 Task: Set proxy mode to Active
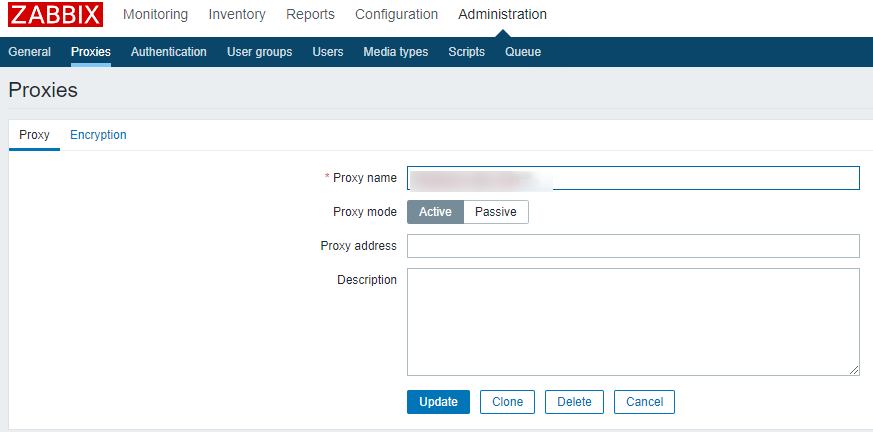[x=435, y=212]
